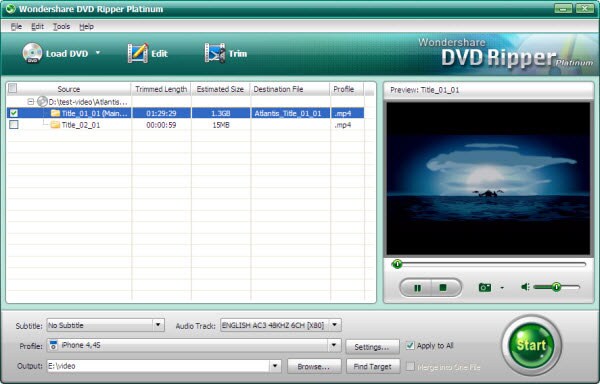Image resolution: width=600 pixels, height=384 pixels.
Task: Click the Trimmed Length column header
Action: tap(161, 89)
